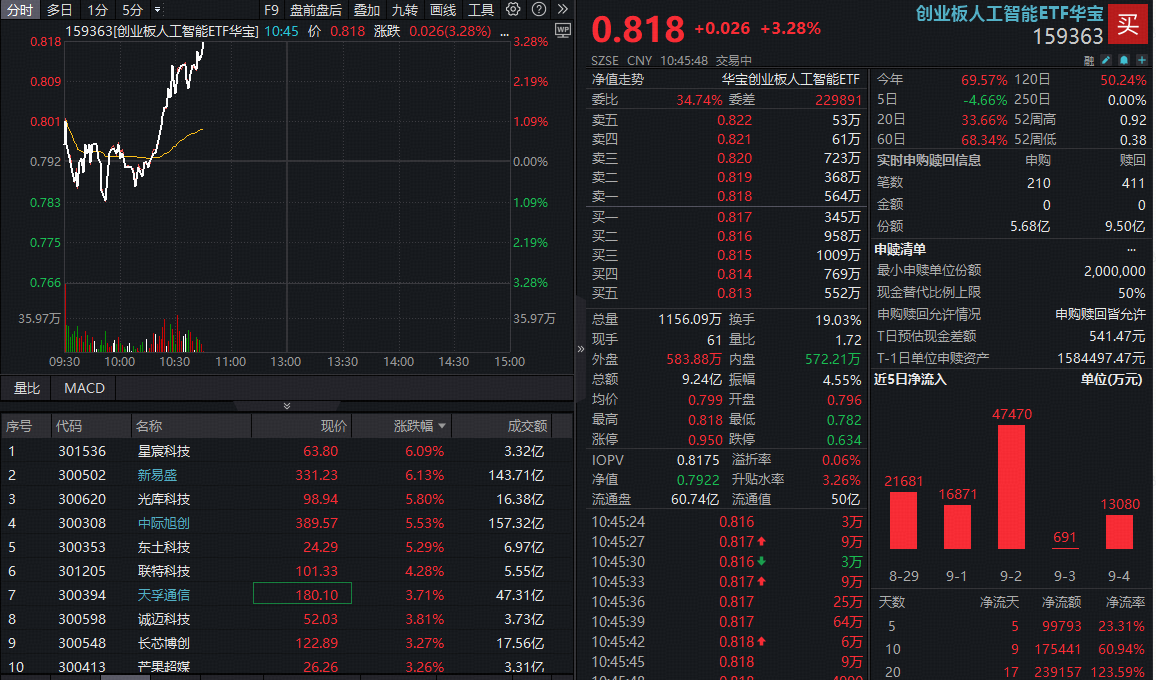The width and height of the screenshot is (1156, 680).
Task: Open the chart settings gear icon
Action: tap(513, 10)
